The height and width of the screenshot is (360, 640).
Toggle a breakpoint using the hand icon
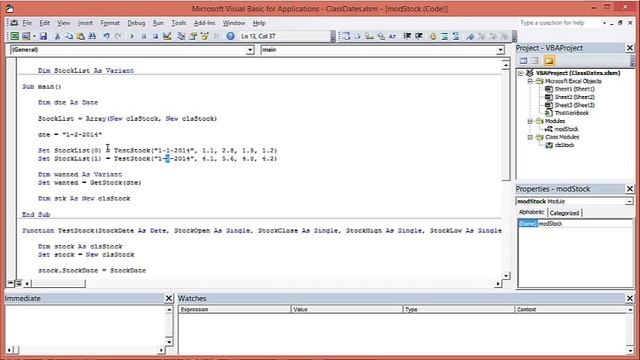pyautogui.click(x=433, y=36)
